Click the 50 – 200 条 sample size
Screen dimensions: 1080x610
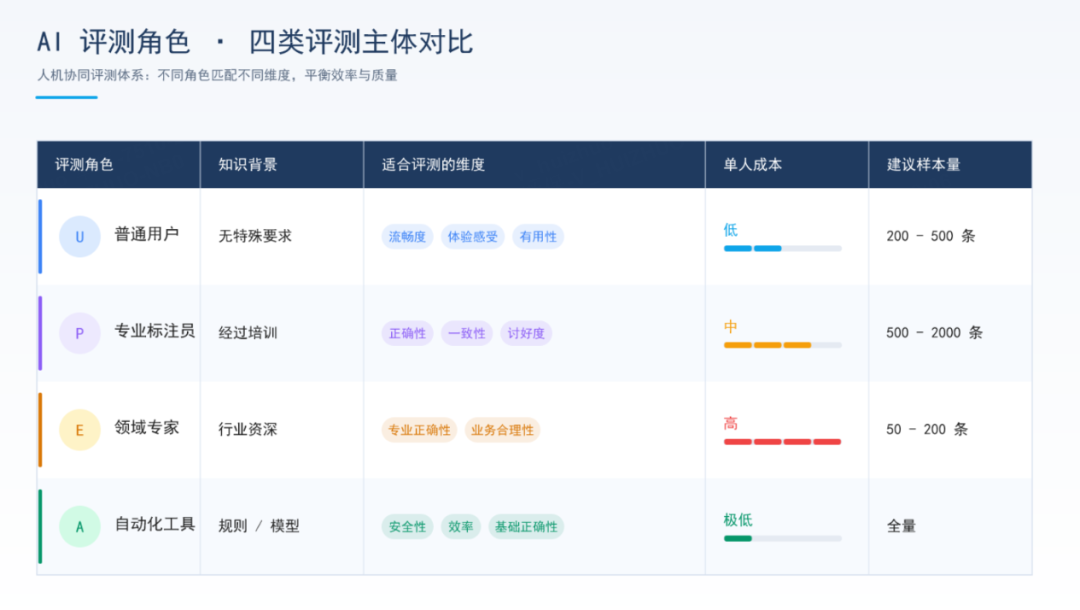pos(927,430)
